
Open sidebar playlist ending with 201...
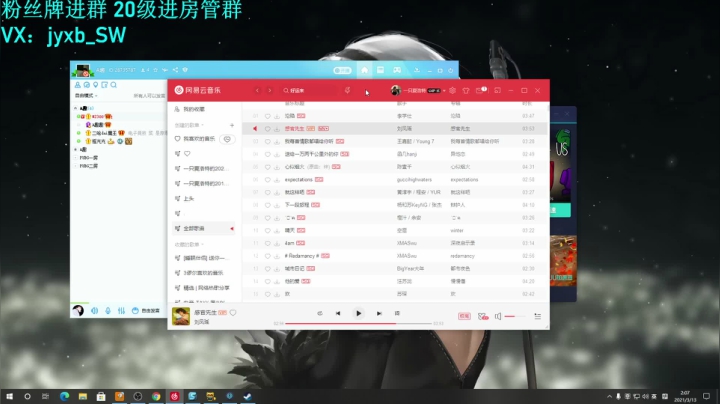(x=202, y=183)
